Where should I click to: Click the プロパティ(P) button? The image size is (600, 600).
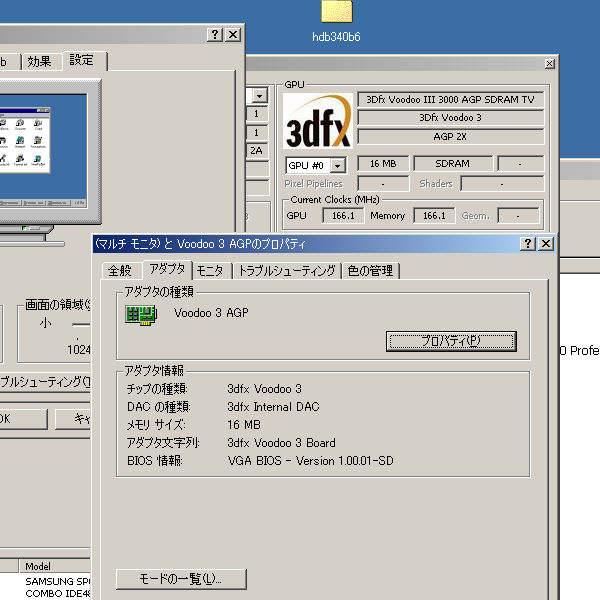pos(451,341)
